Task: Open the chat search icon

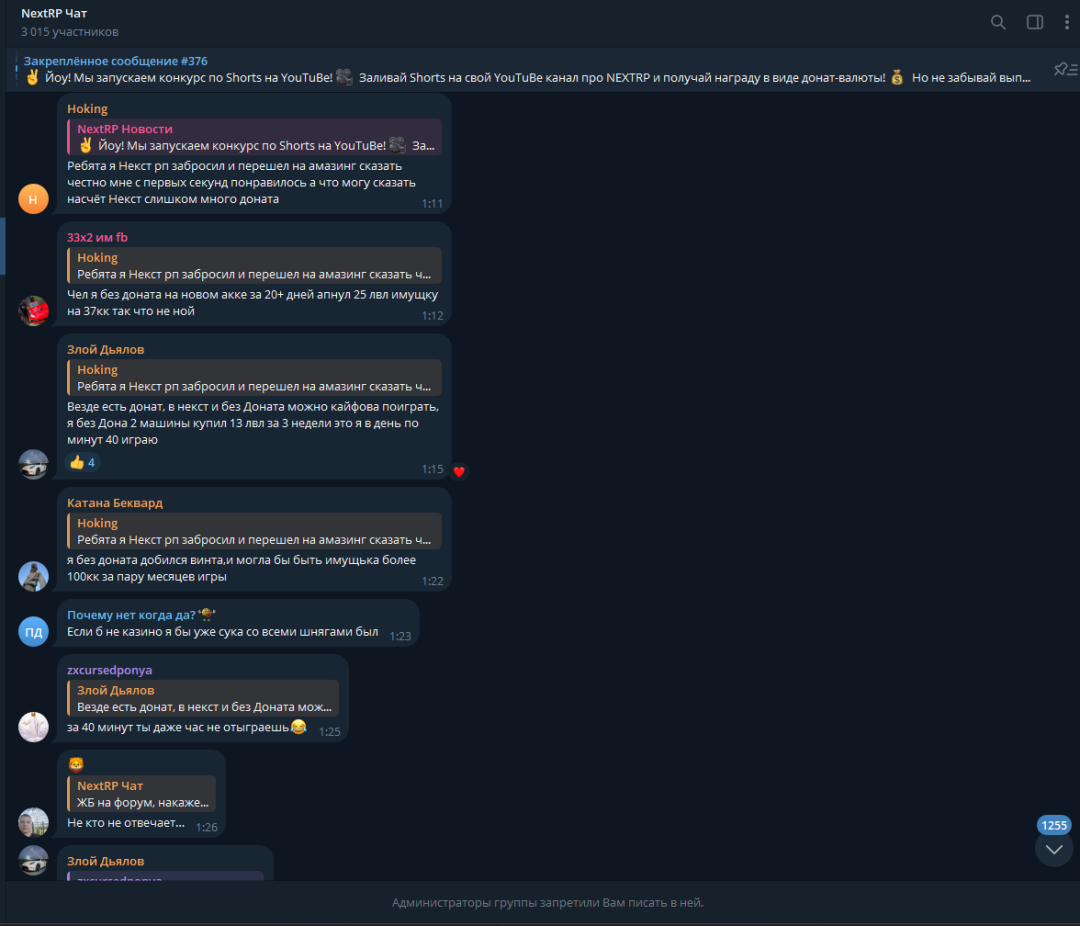Action: 998,22
